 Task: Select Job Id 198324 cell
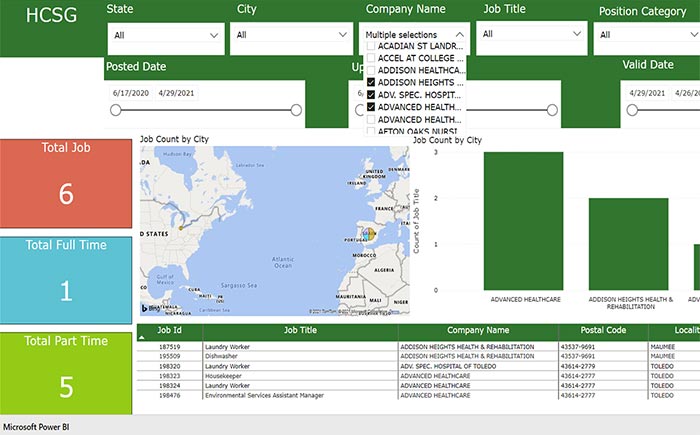170,385
